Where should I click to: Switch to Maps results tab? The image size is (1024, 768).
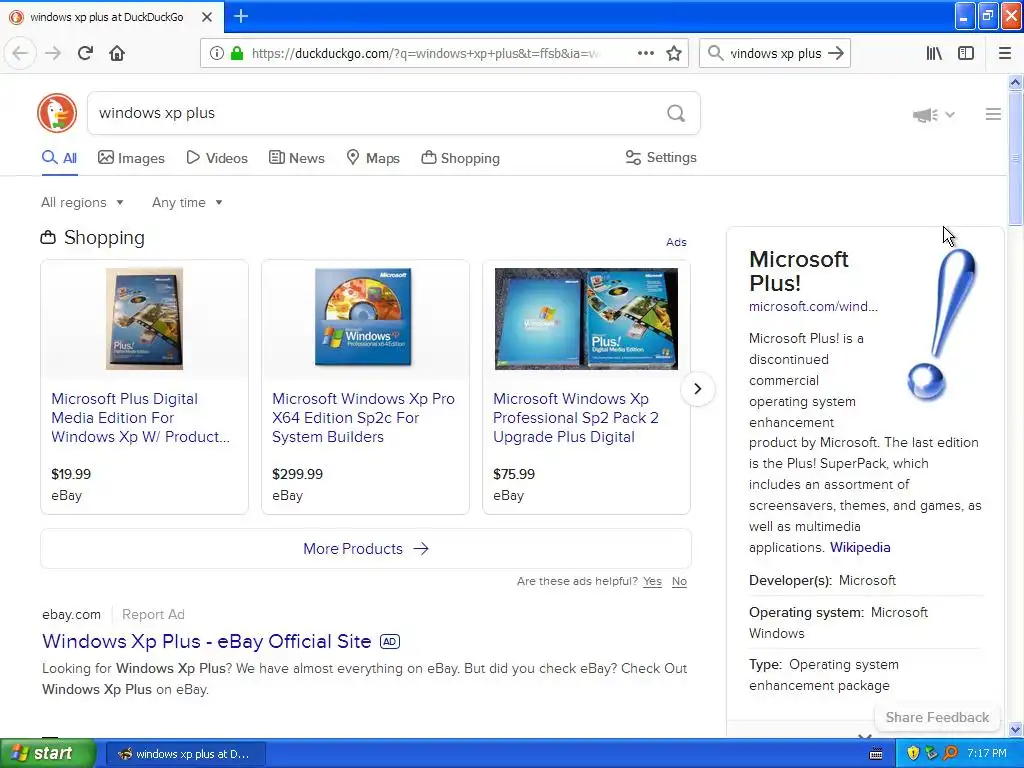373,158
